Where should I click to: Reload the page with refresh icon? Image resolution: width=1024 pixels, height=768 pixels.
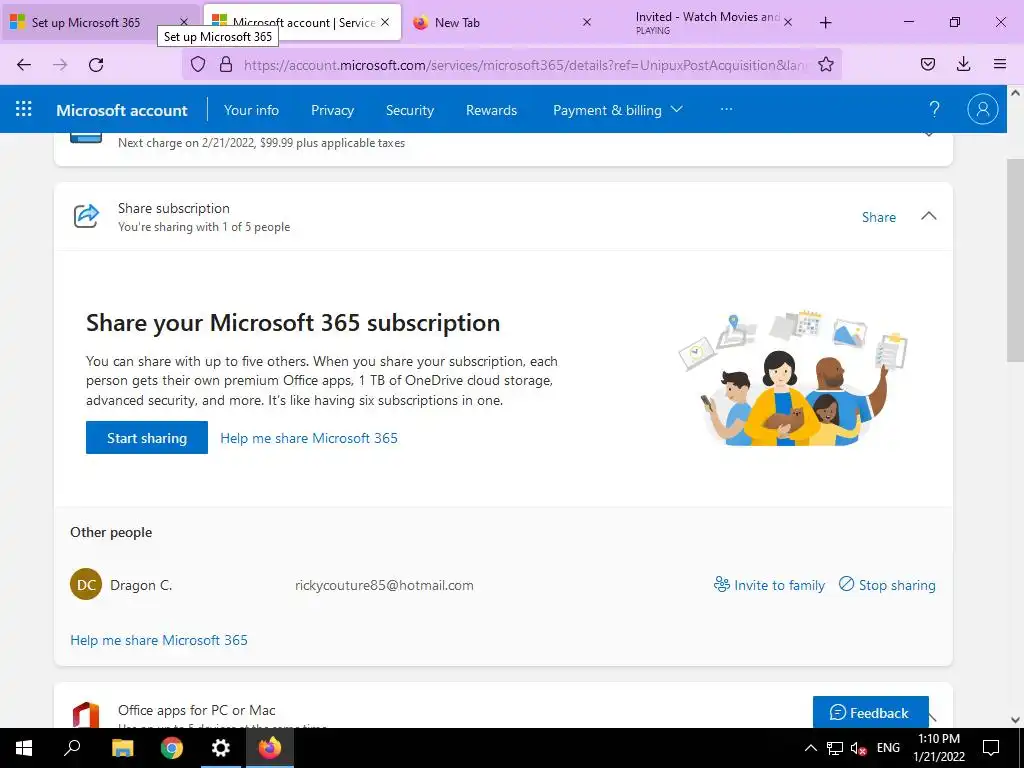tap(96, 64)
